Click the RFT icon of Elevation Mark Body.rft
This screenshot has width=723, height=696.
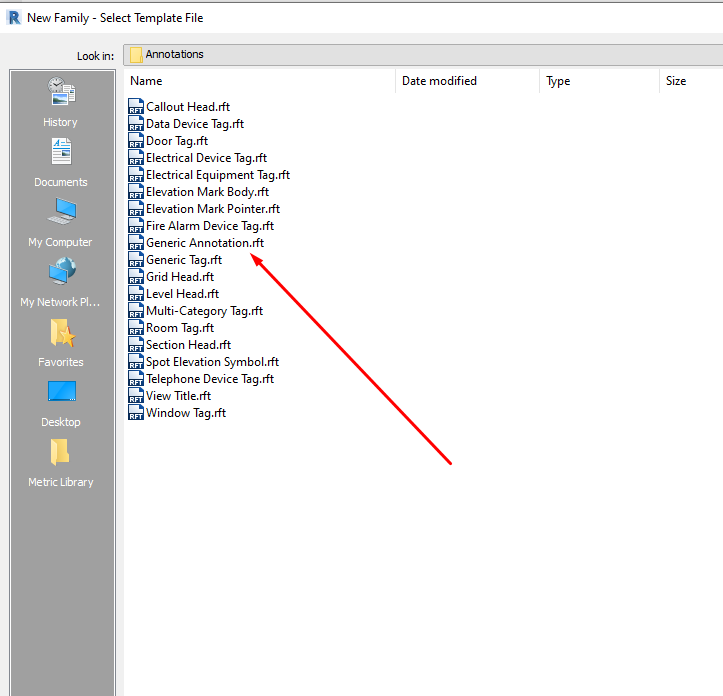[136, 192]
